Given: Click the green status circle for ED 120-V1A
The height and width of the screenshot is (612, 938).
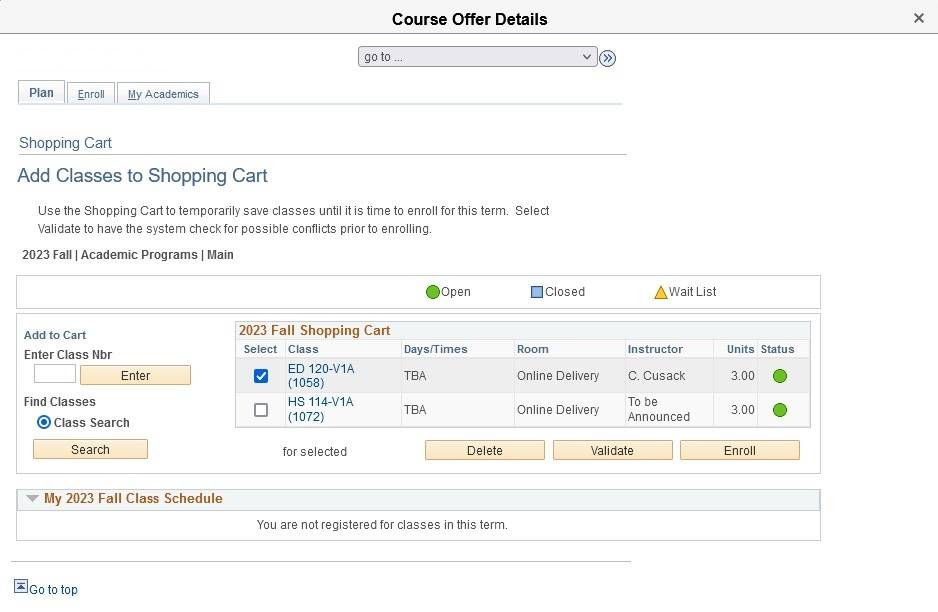Looking at the screenshot, I should click(x=779, y=375).
